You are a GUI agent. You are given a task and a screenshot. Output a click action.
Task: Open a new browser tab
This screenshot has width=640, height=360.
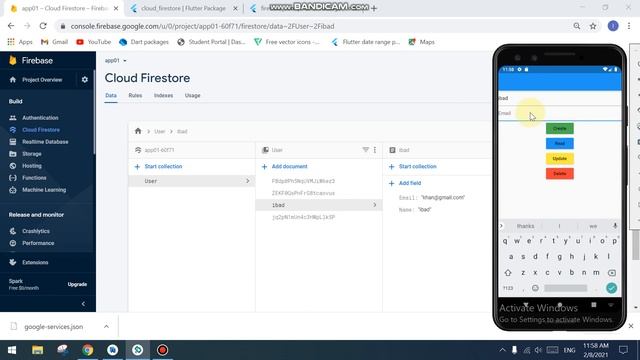coord(374,8)
